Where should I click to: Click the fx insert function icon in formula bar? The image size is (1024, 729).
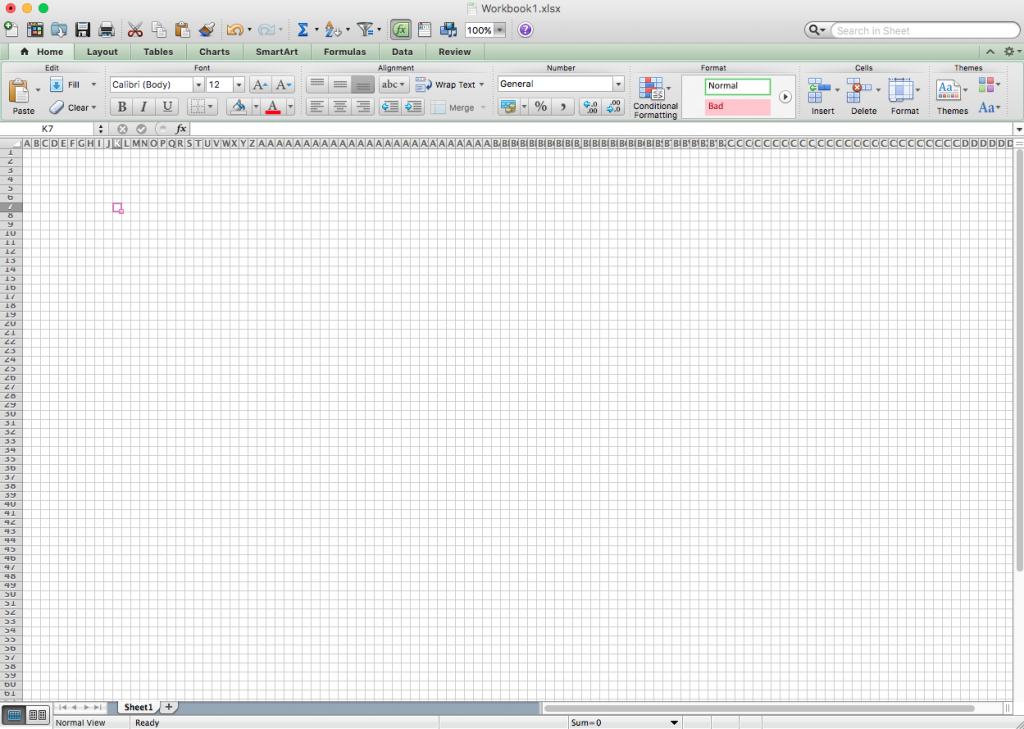181,129
